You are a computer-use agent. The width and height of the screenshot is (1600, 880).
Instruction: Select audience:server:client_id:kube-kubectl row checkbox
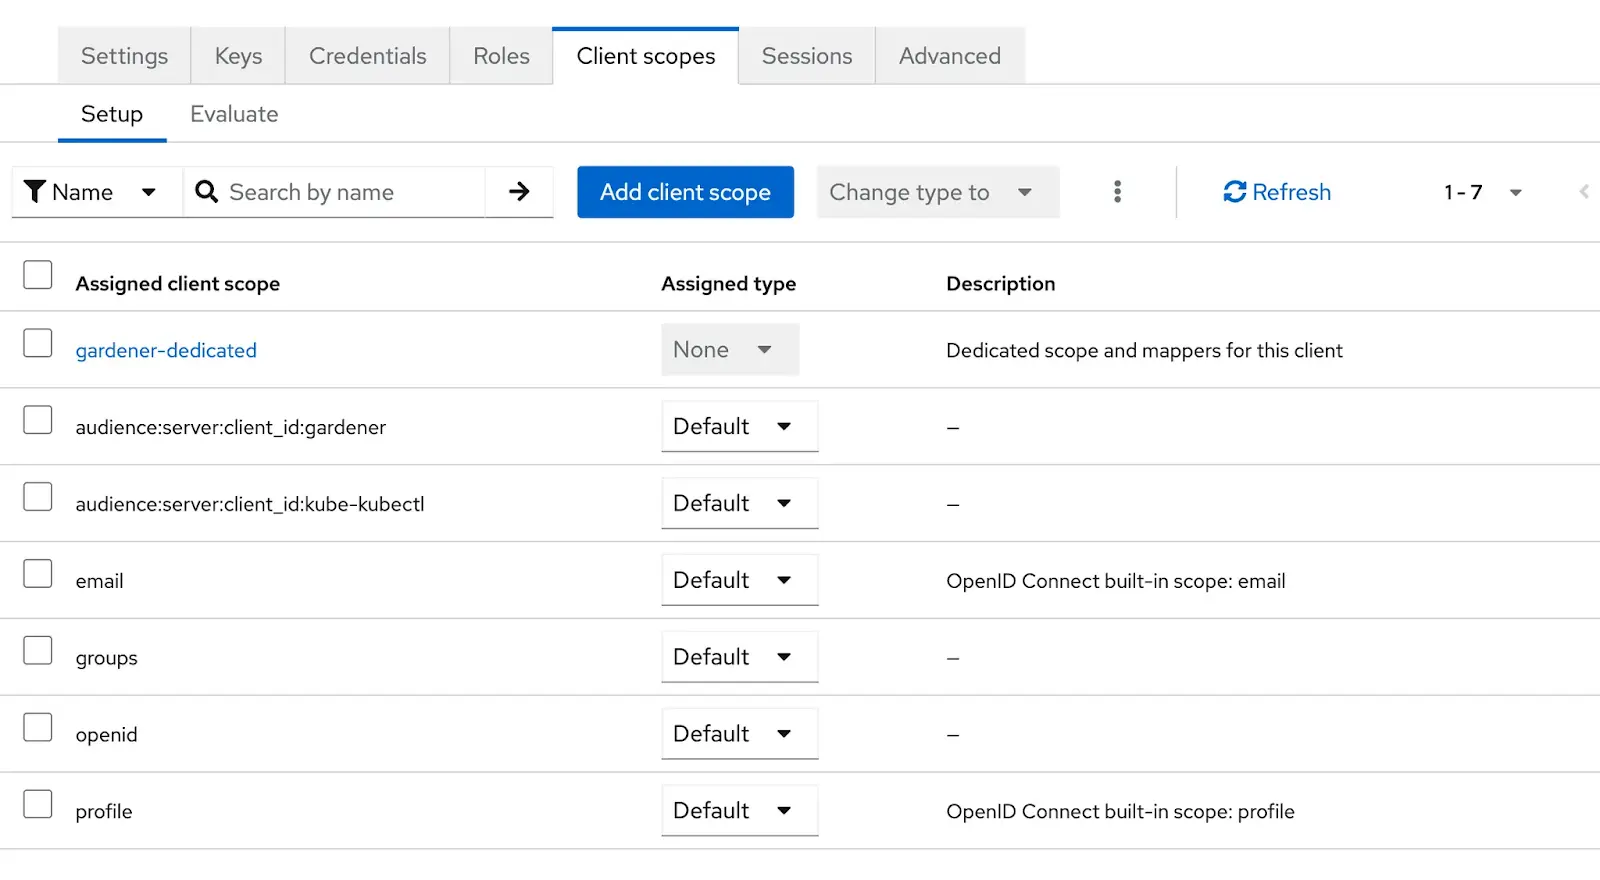(38, 497)
